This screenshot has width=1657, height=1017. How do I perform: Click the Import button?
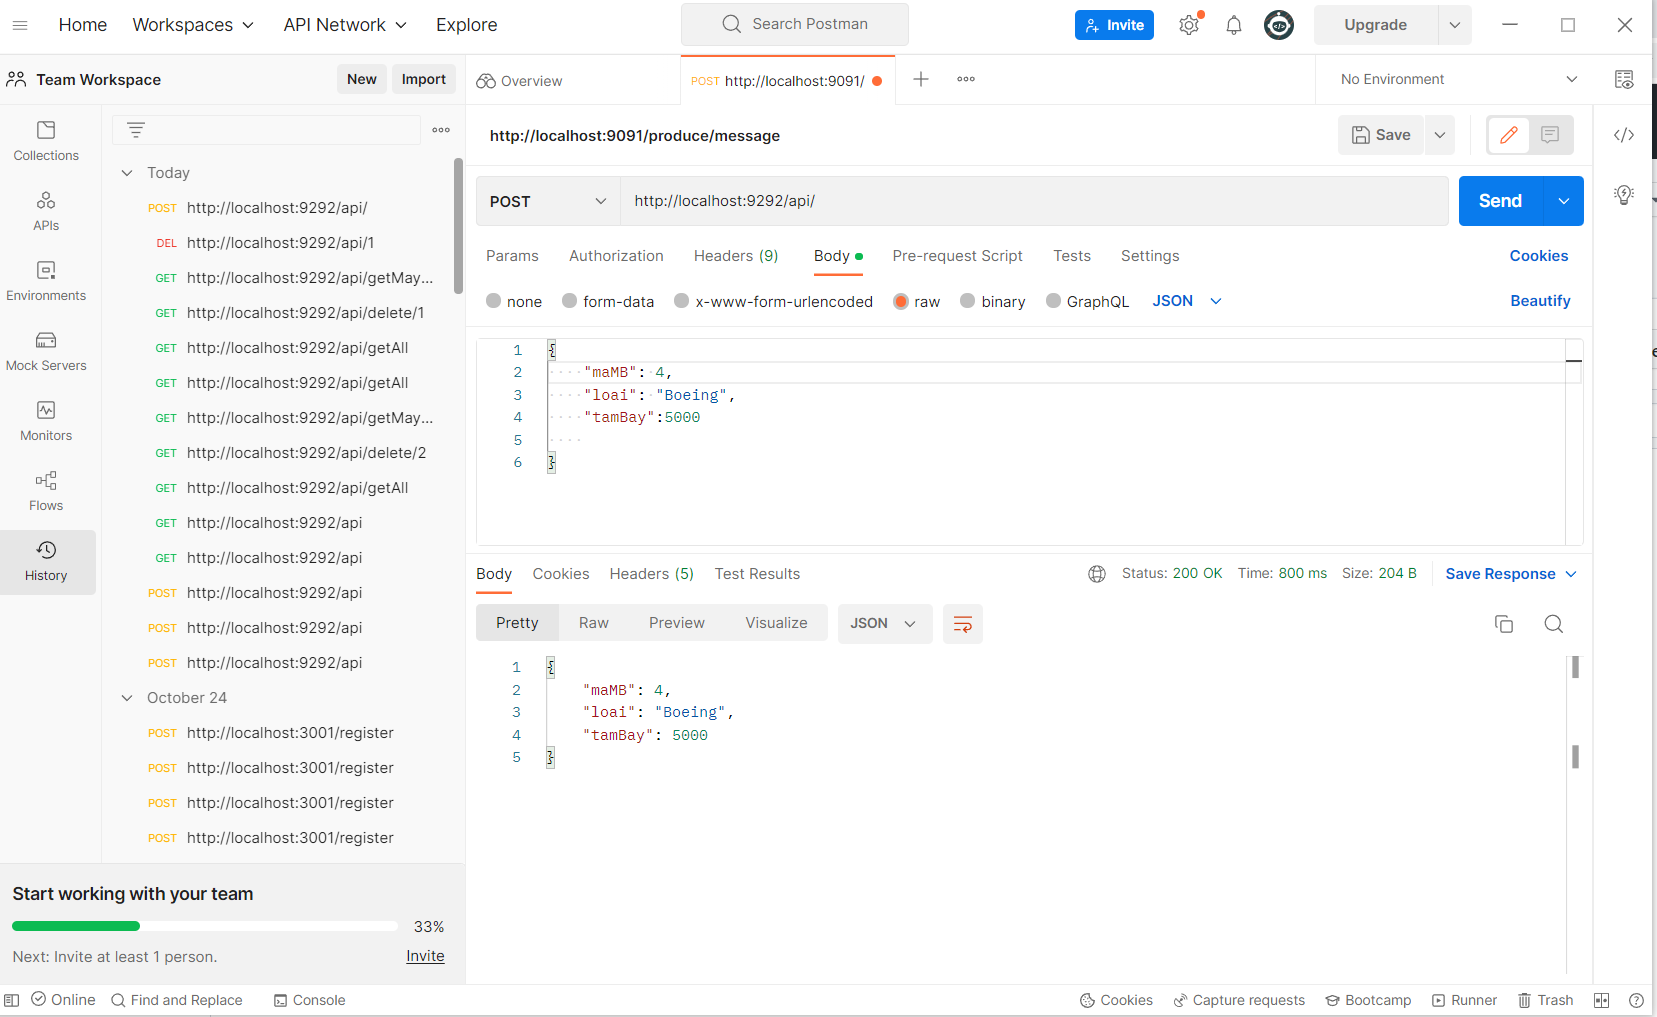424,79
